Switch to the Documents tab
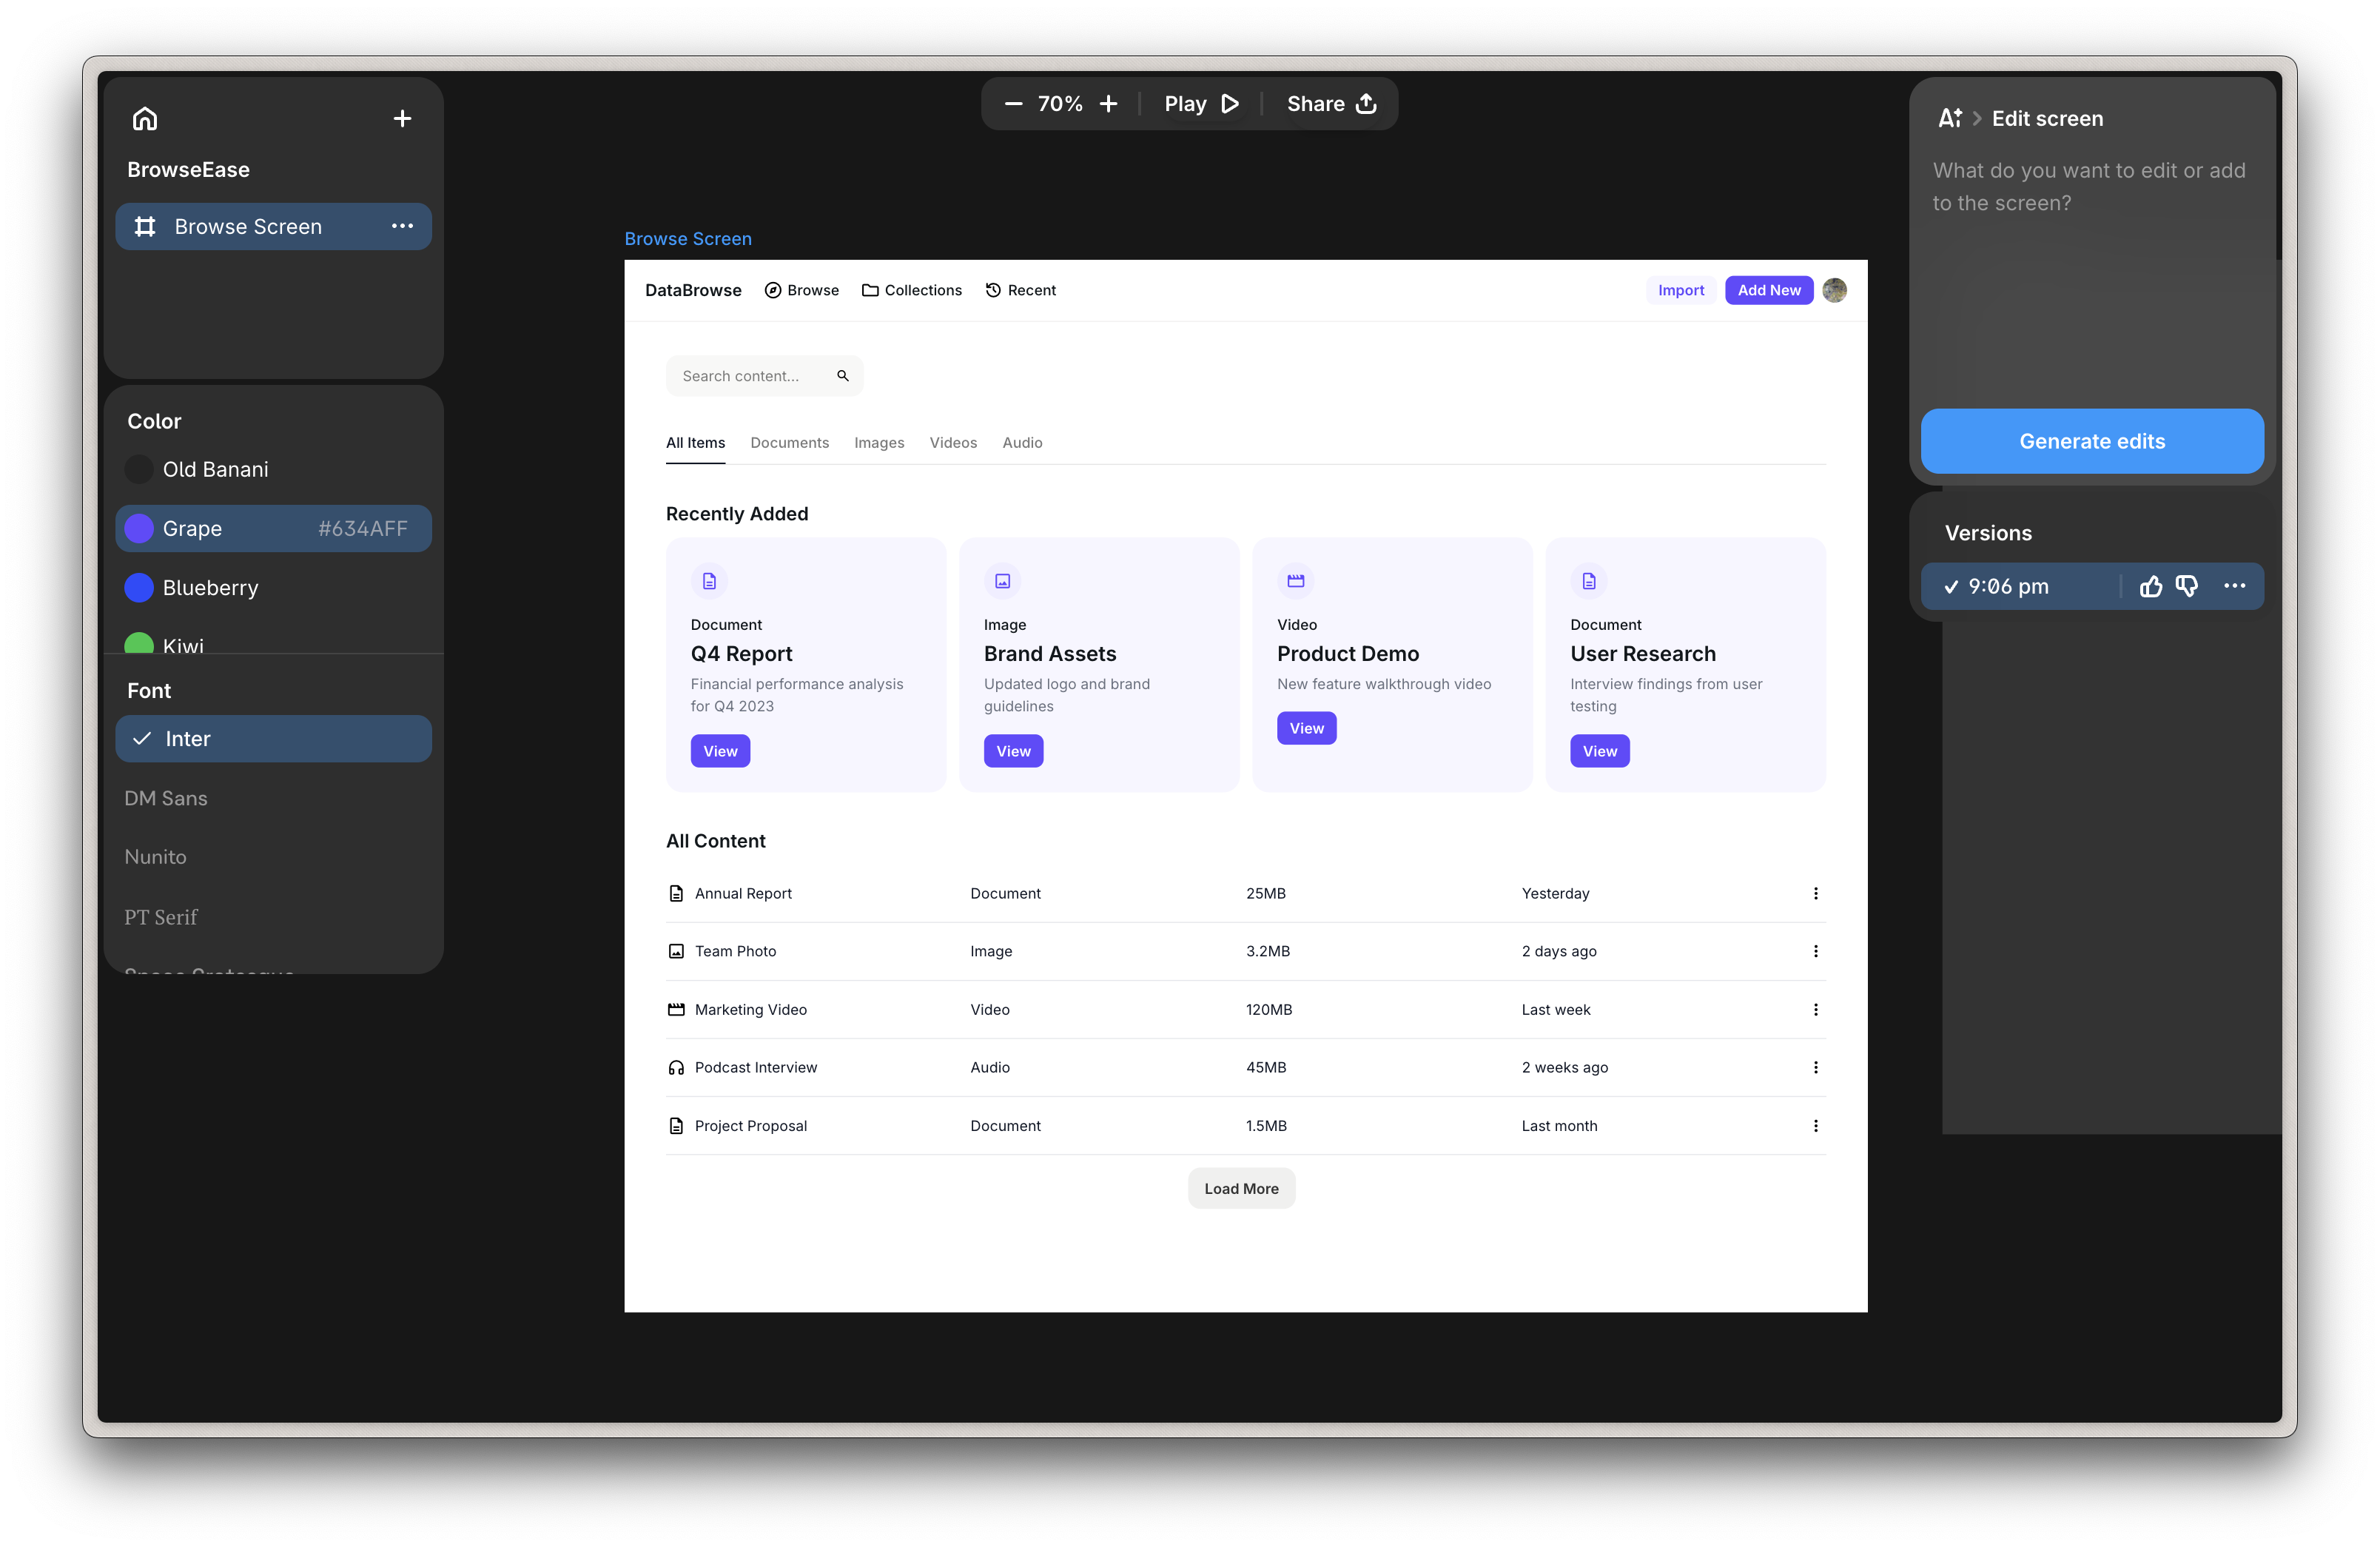 (789, 443)
